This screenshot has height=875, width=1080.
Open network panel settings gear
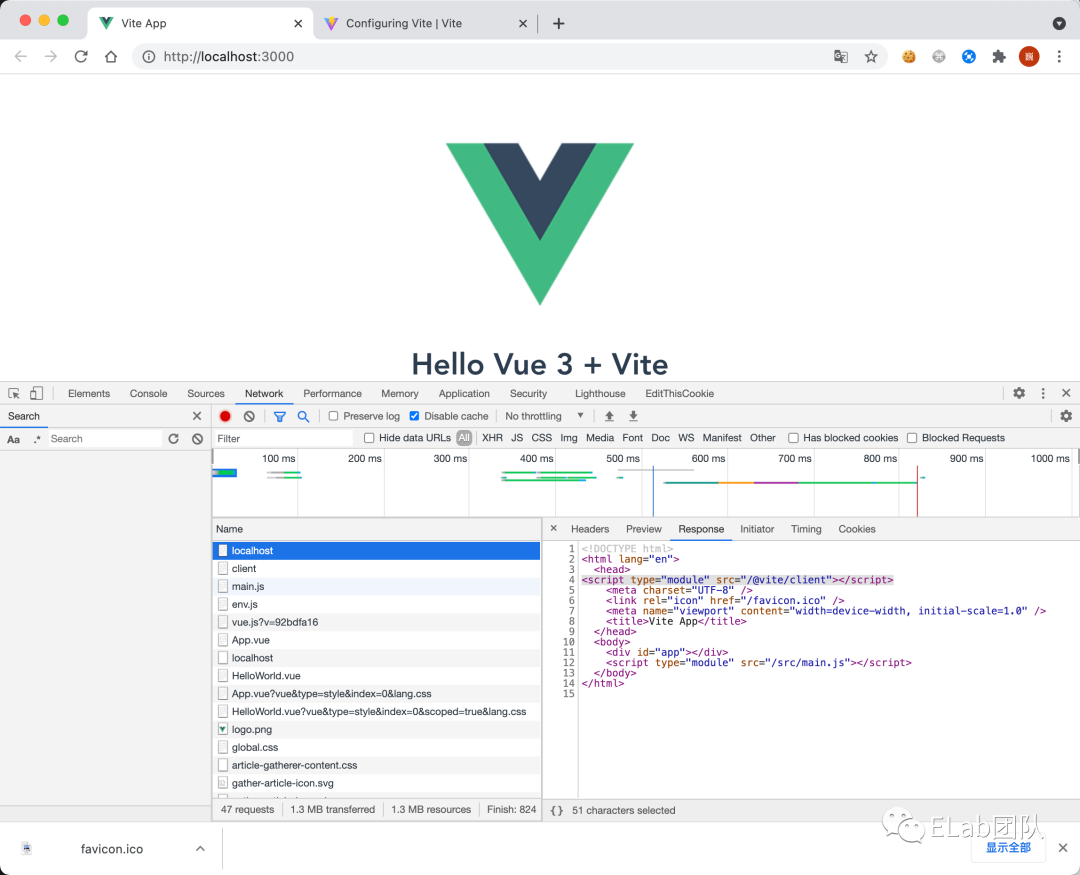coord(1066,416)
